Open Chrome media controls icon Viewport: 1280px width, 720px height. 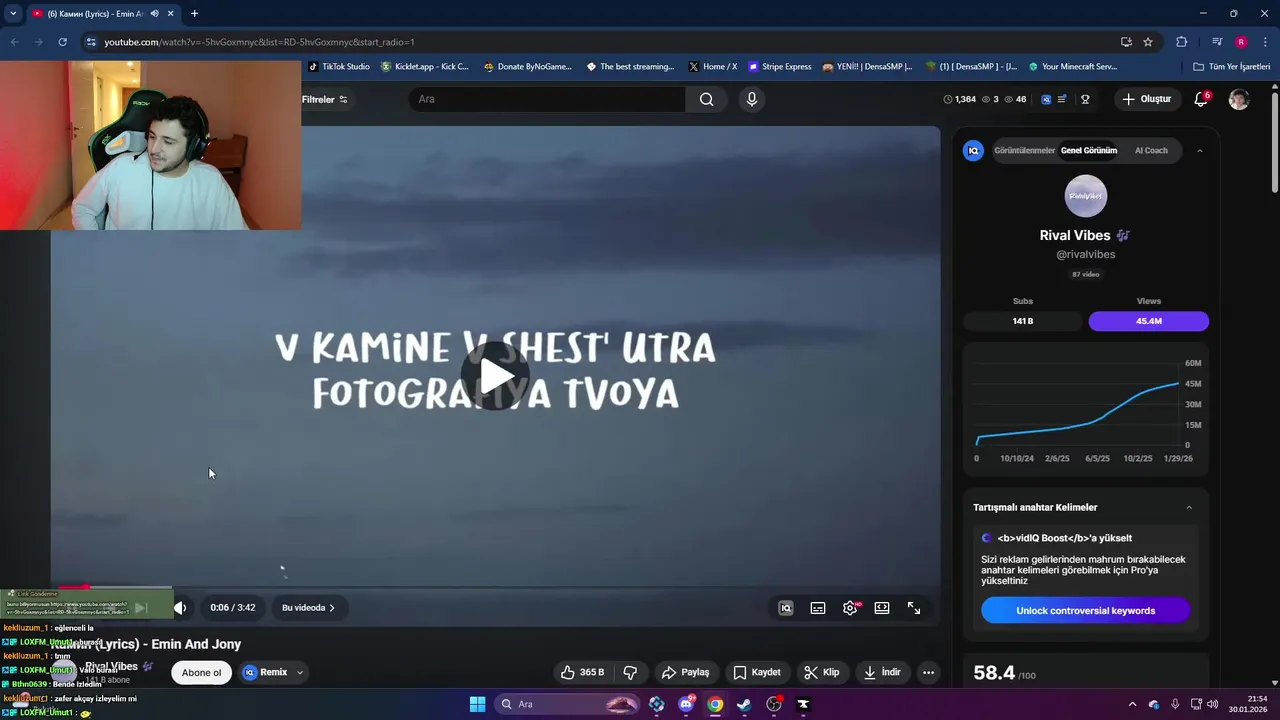click(1217, 42)
